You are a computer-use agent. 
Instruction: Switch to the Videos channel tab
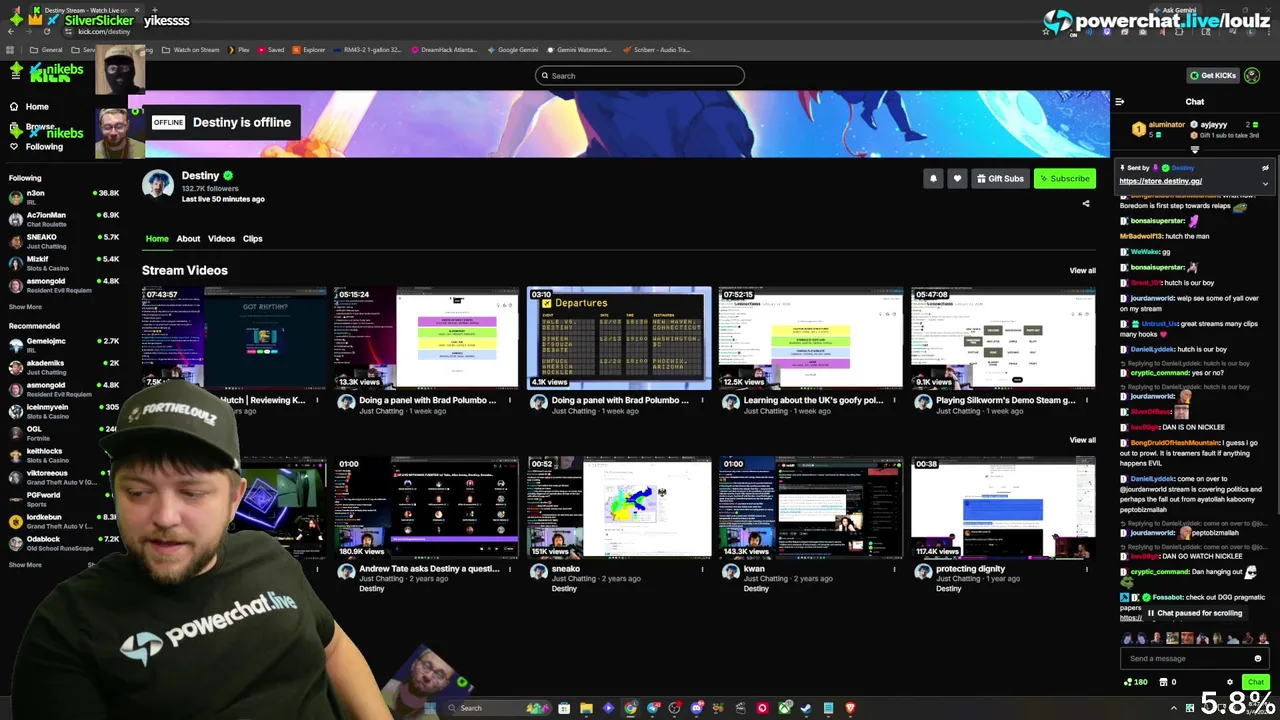(221, 239)
